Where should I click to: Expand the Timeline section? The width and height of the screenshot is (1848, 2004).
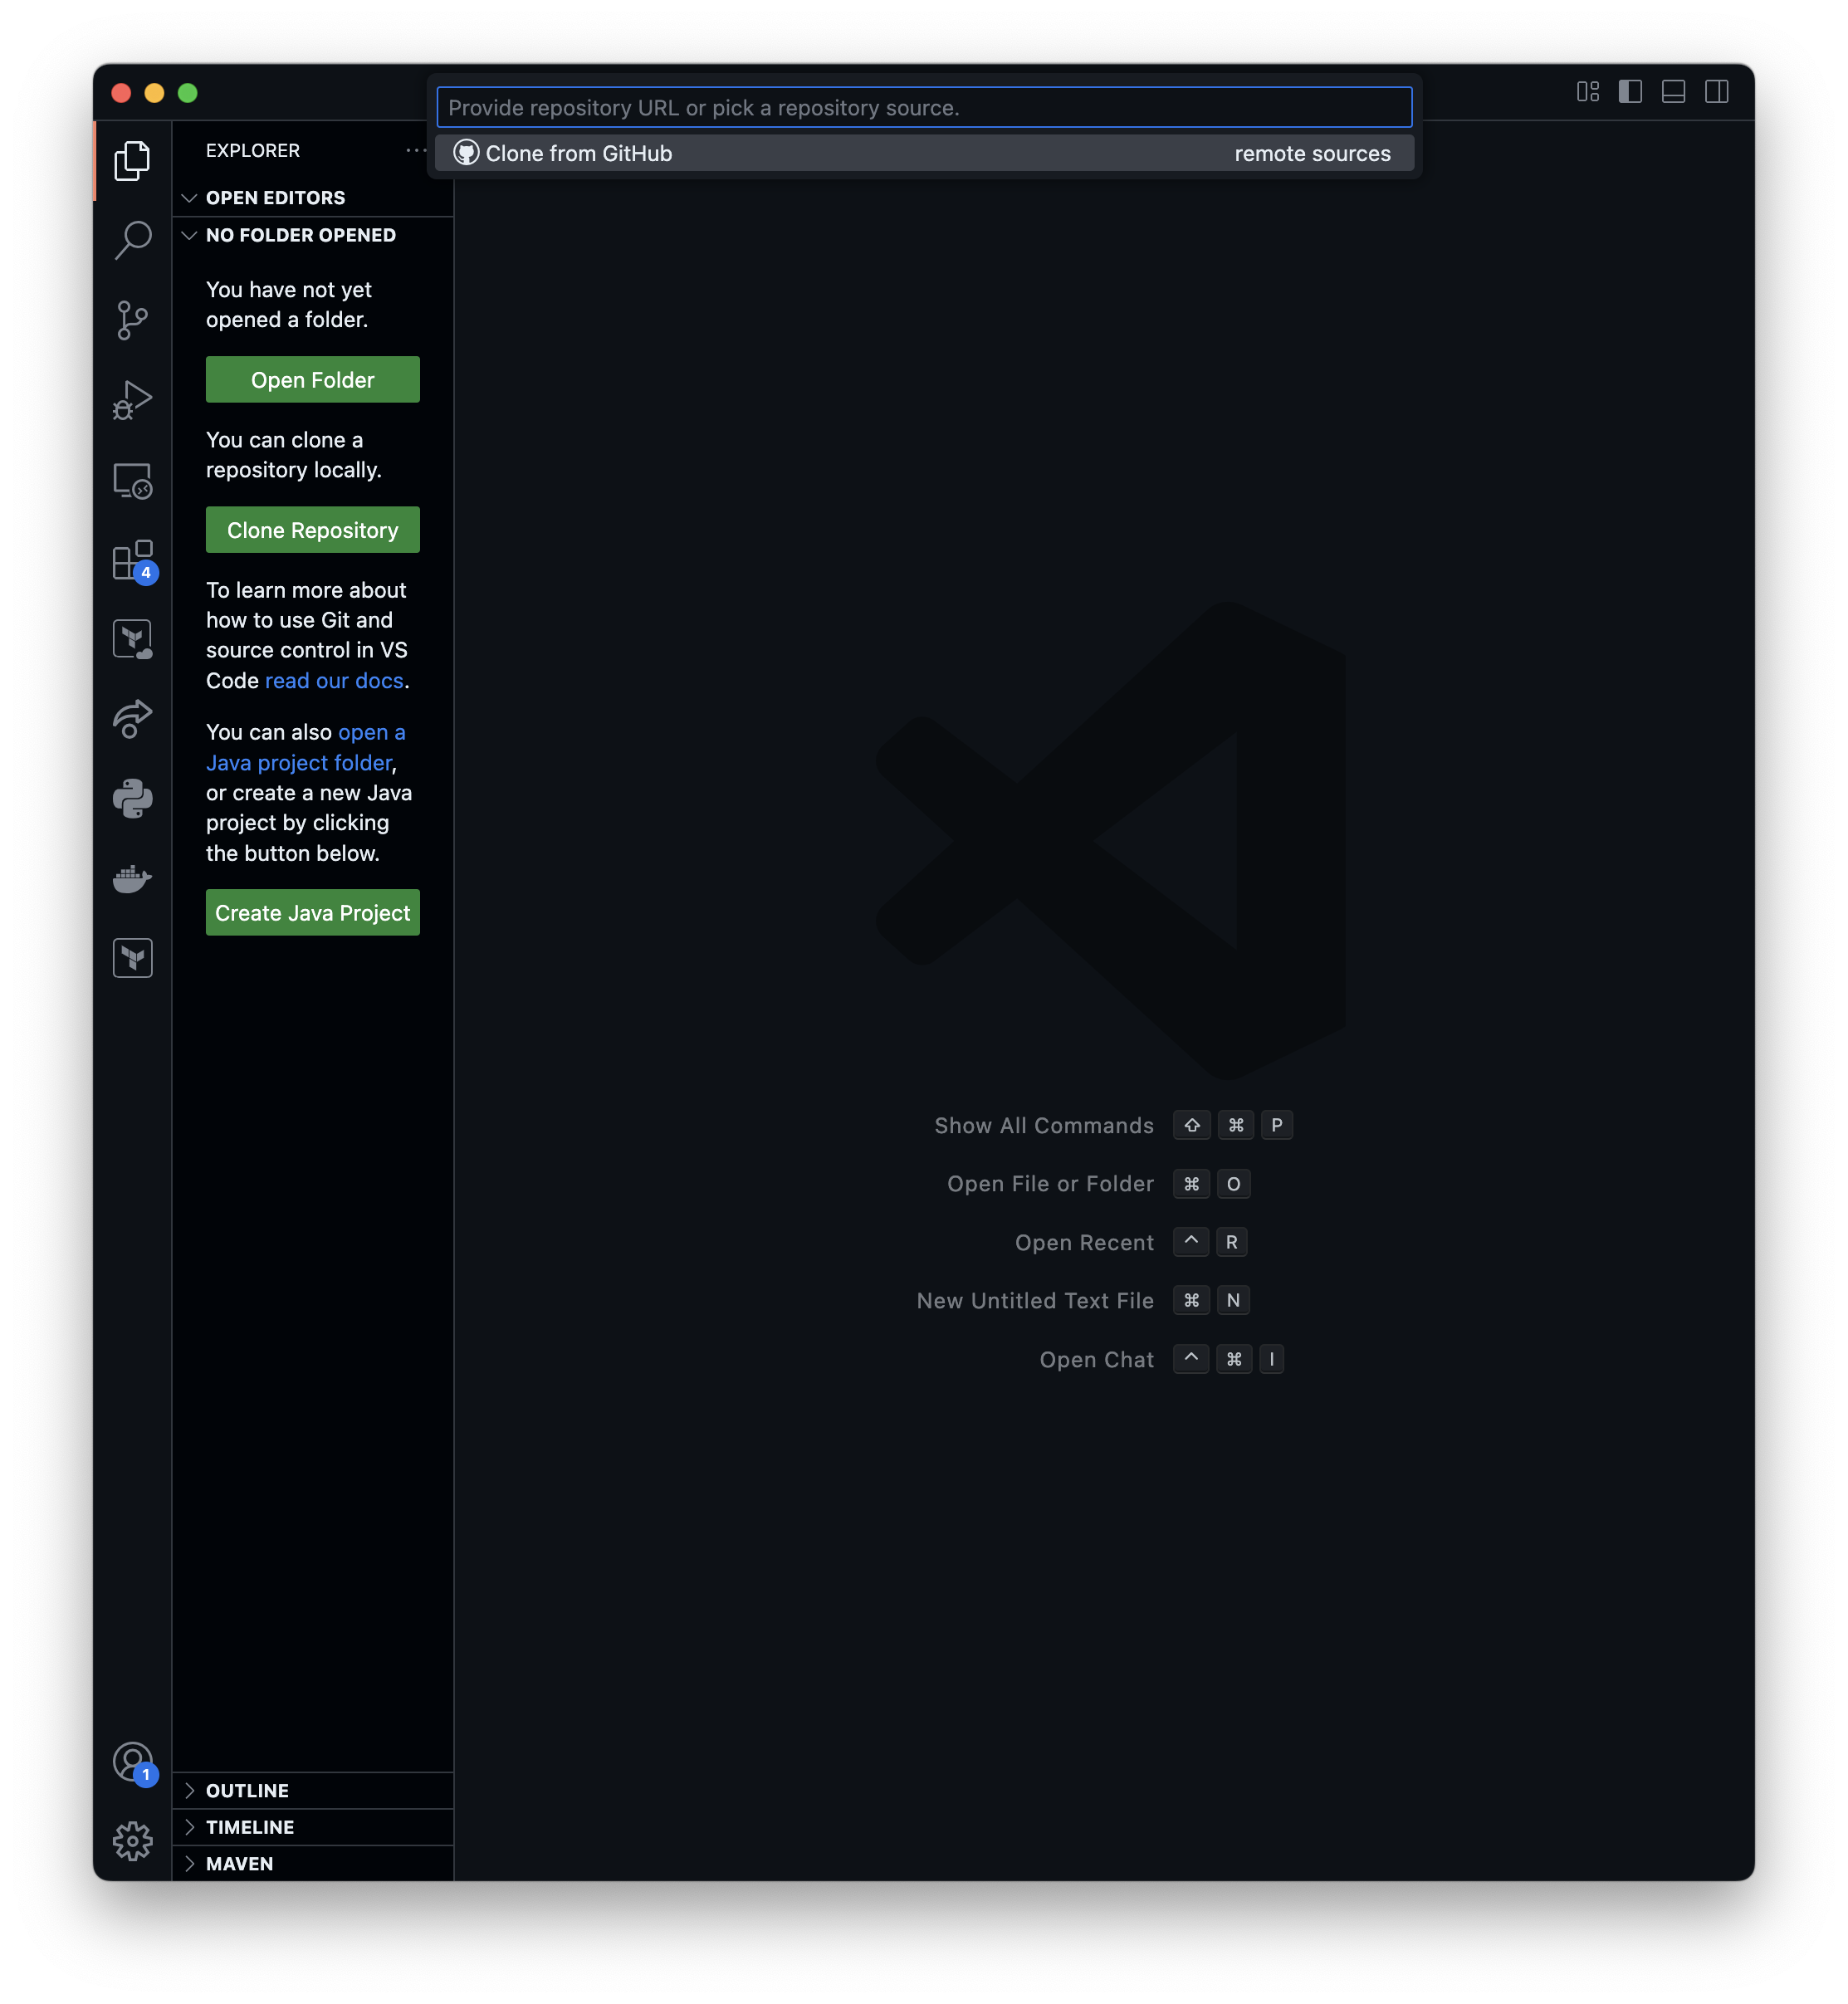point(249,1827)
